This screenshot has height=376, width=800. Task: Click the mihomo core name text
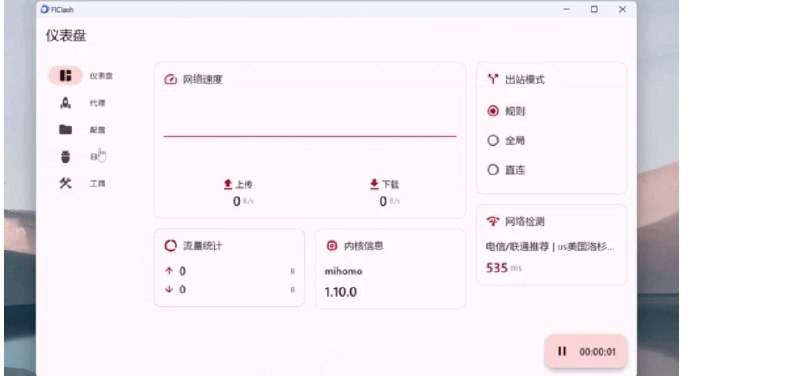pyautogui.click(x=343, y=271)
